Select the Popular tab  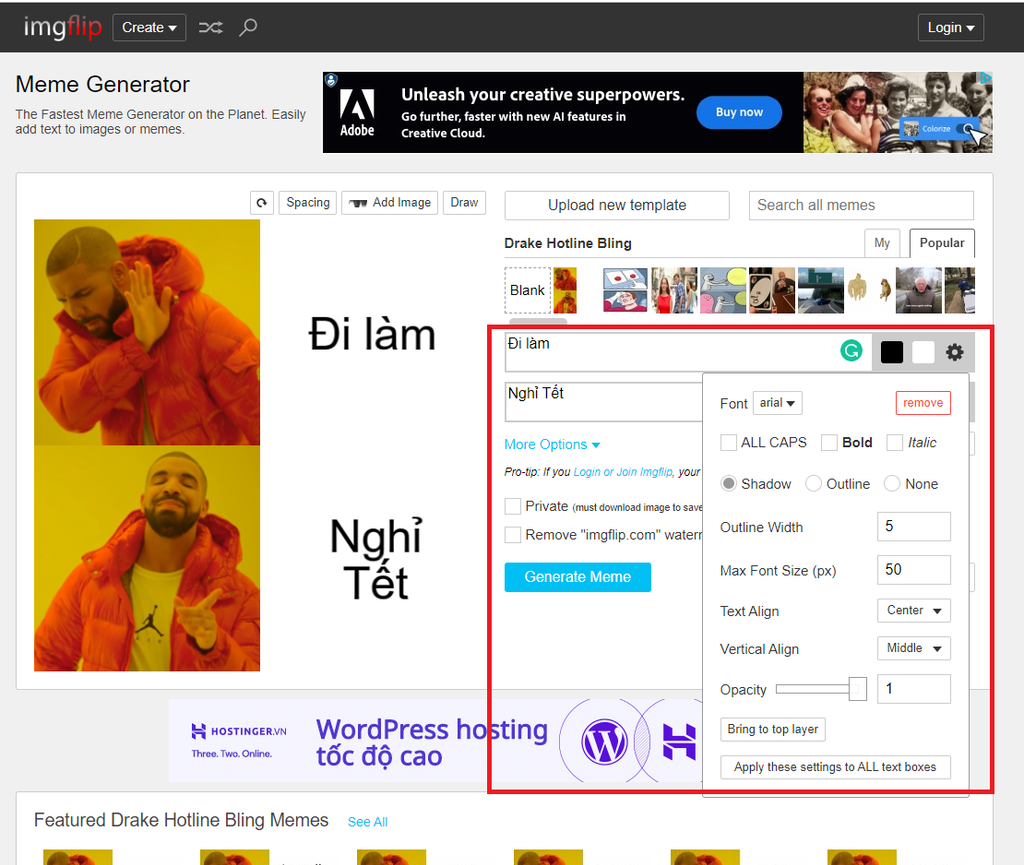pos(941,242)
